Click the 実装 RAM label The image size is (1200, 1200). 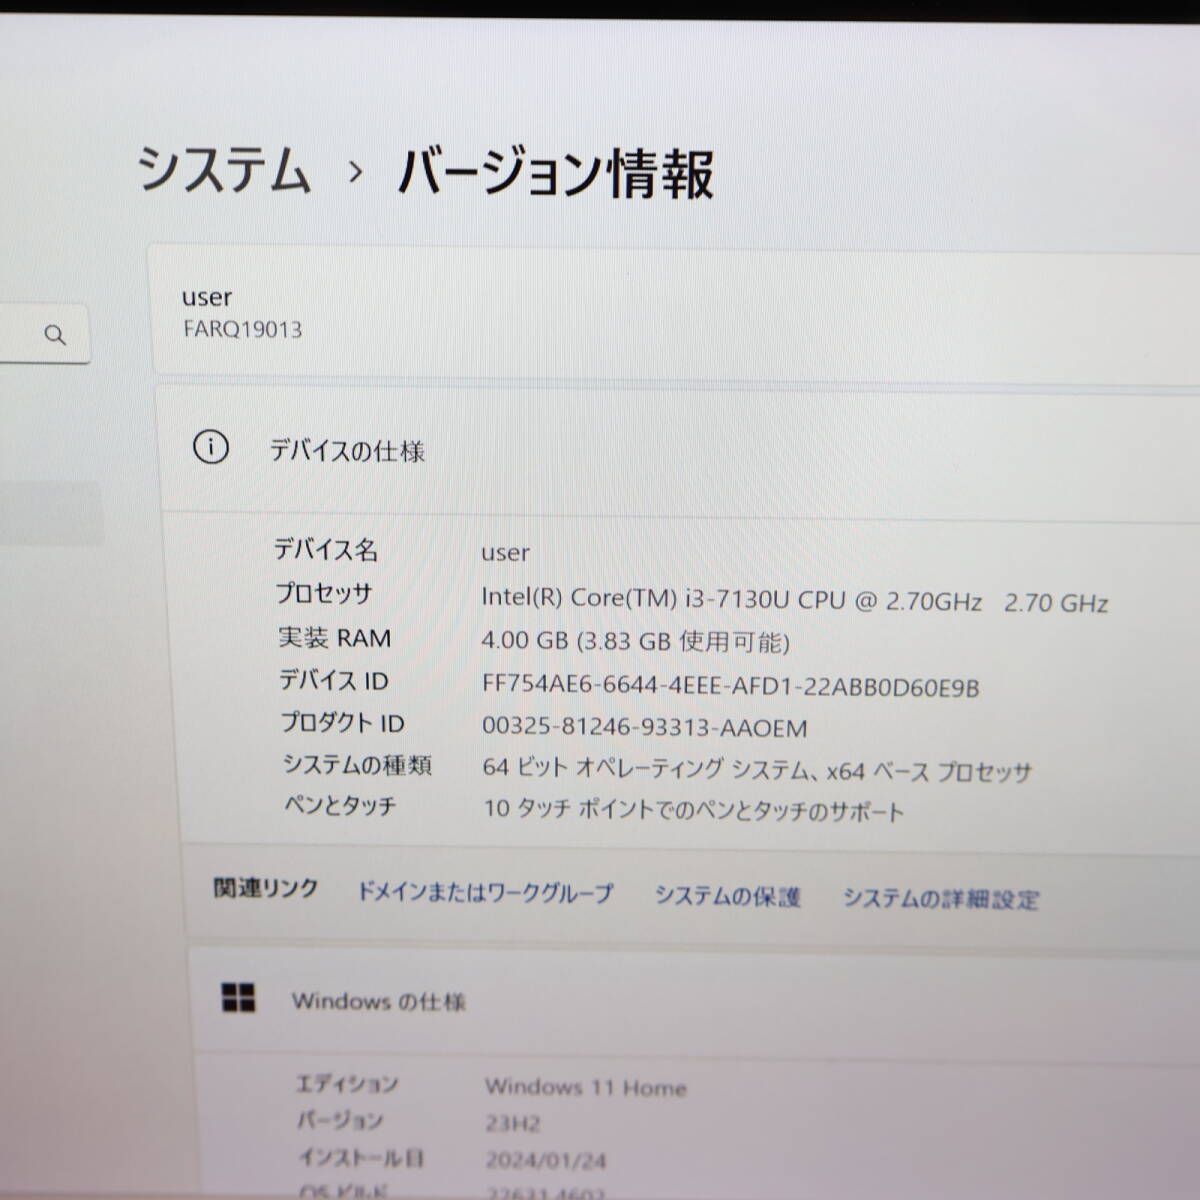[x=334, y=637]
